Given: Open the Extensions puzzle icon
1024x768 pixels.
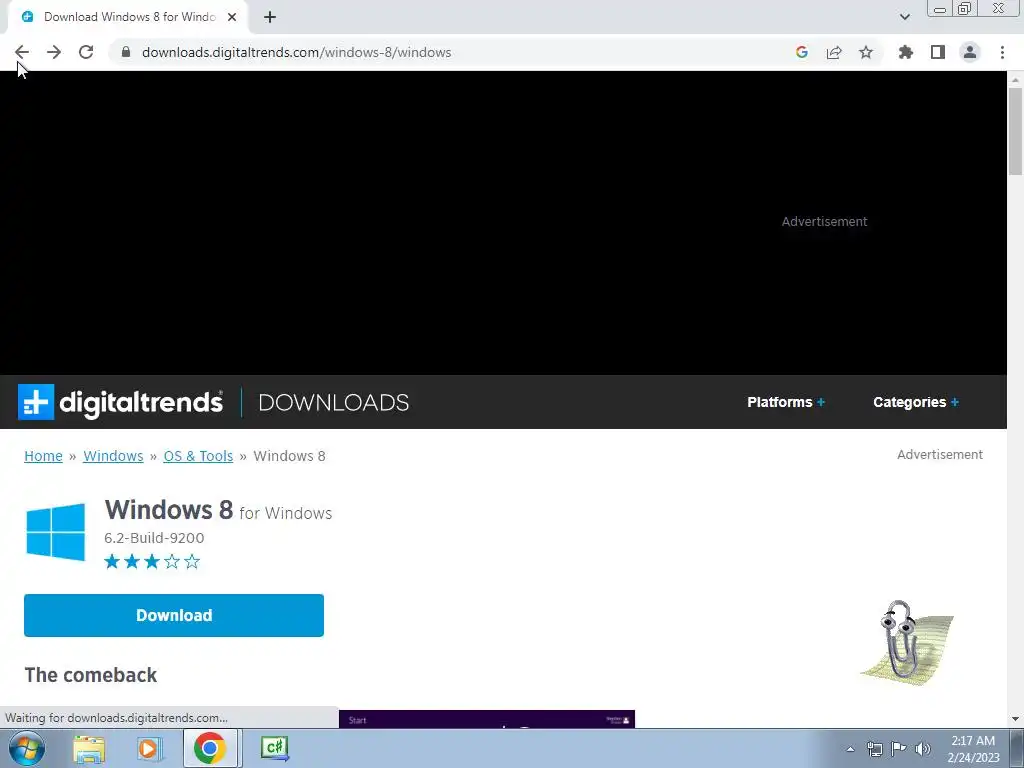Looking at the screenshot, I should 906,52.
